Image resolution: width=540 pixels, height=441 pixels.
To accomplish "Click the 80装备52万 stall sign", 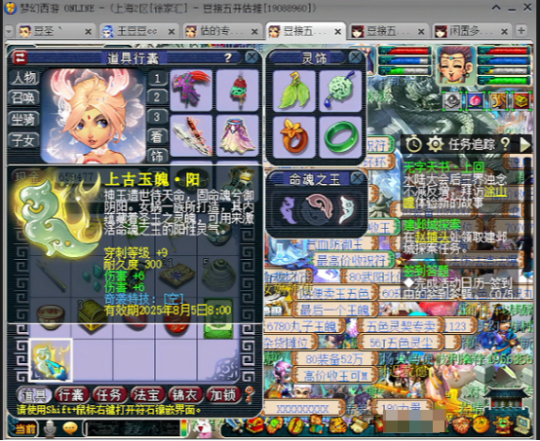I will pyautogui.click(x=334, y=359).
